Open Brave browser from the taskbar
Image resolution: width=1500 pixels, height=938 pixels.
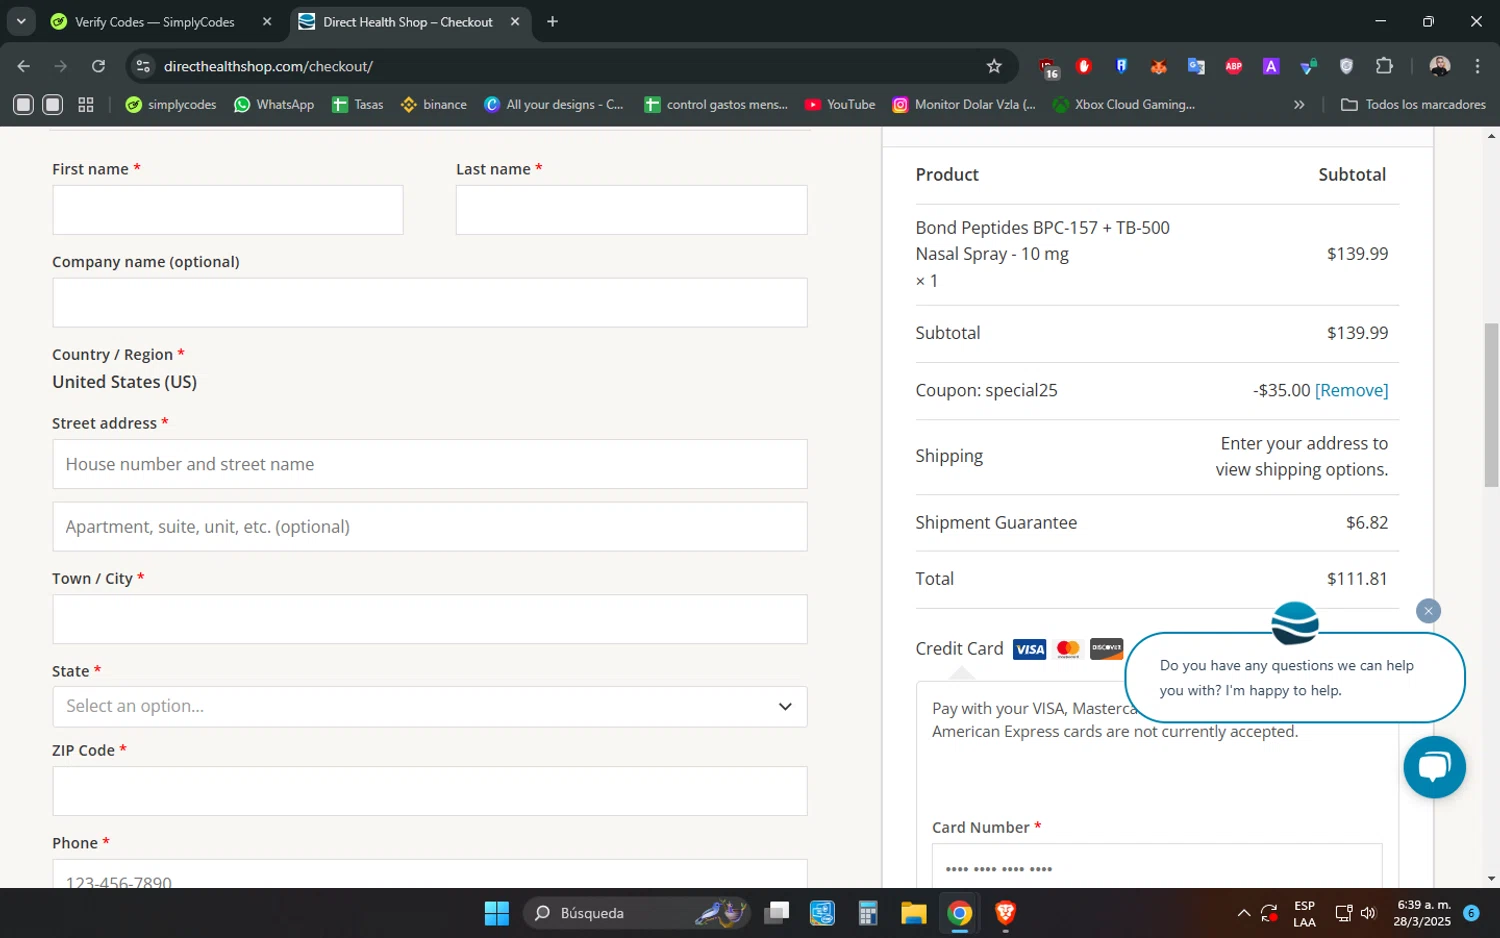point(1005,913)
